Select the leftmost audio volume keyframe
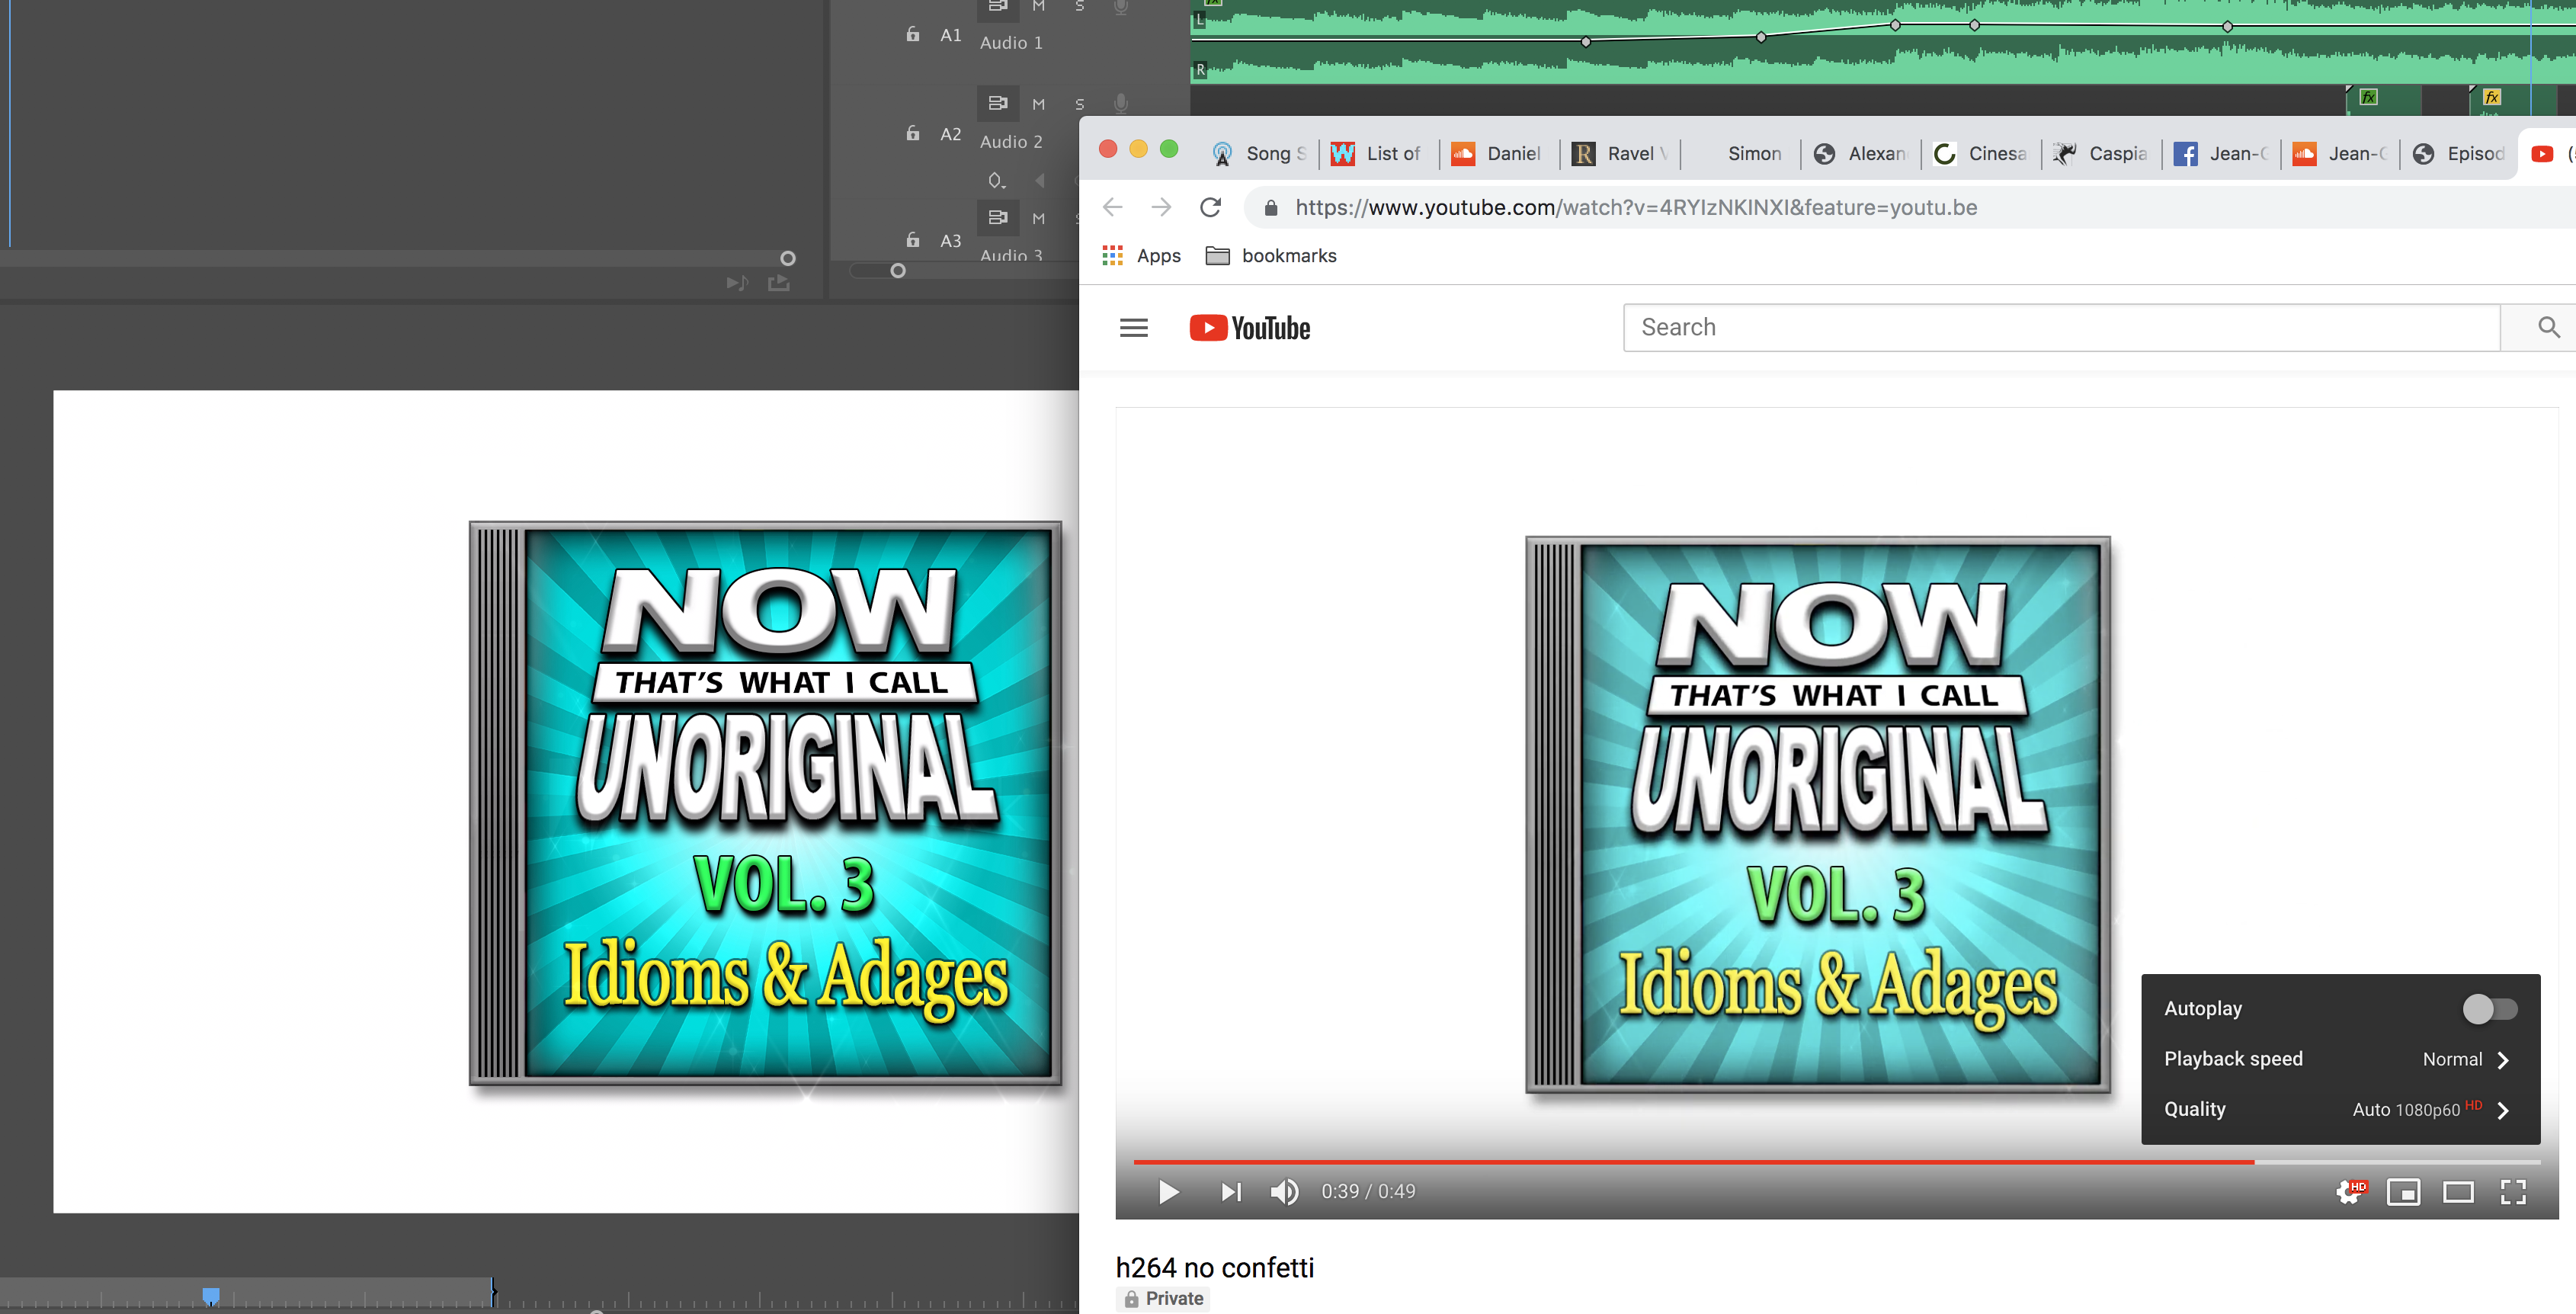Image resolution: width=2576 pixels, height=1314 pixels. click(1586, 42)
